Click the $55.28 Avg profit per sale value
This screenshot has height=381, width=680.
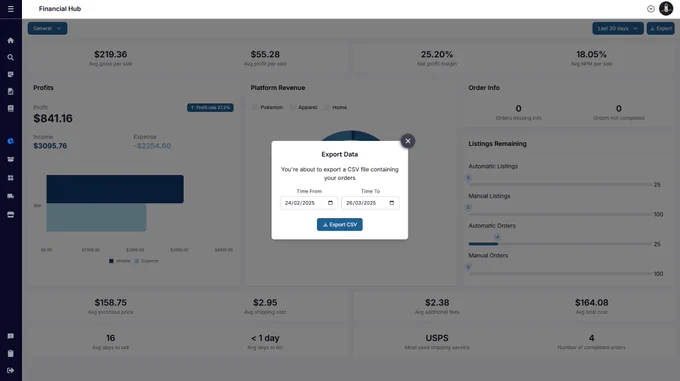[x=265, y=54]
